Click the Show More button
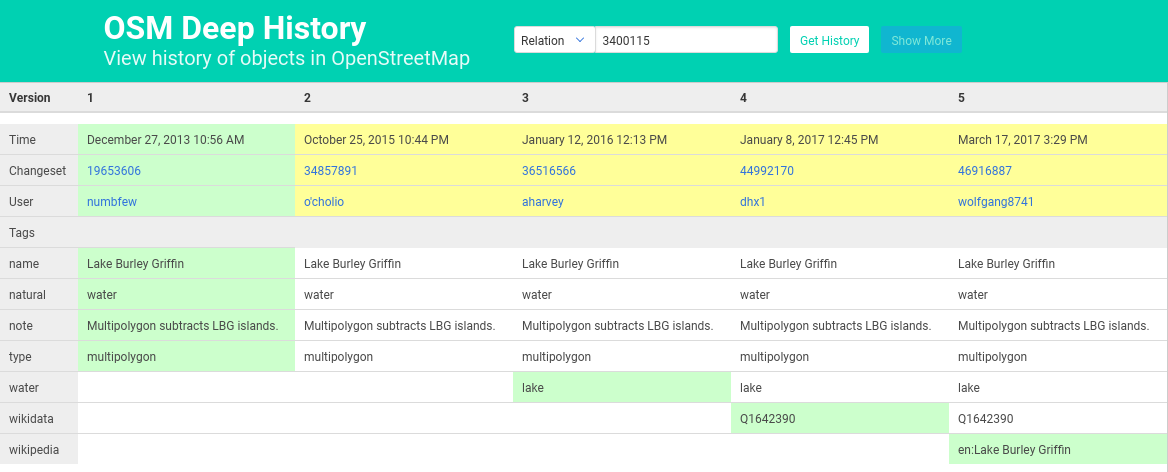Screen dimensions: 1168x472 [x=921, y=40]
